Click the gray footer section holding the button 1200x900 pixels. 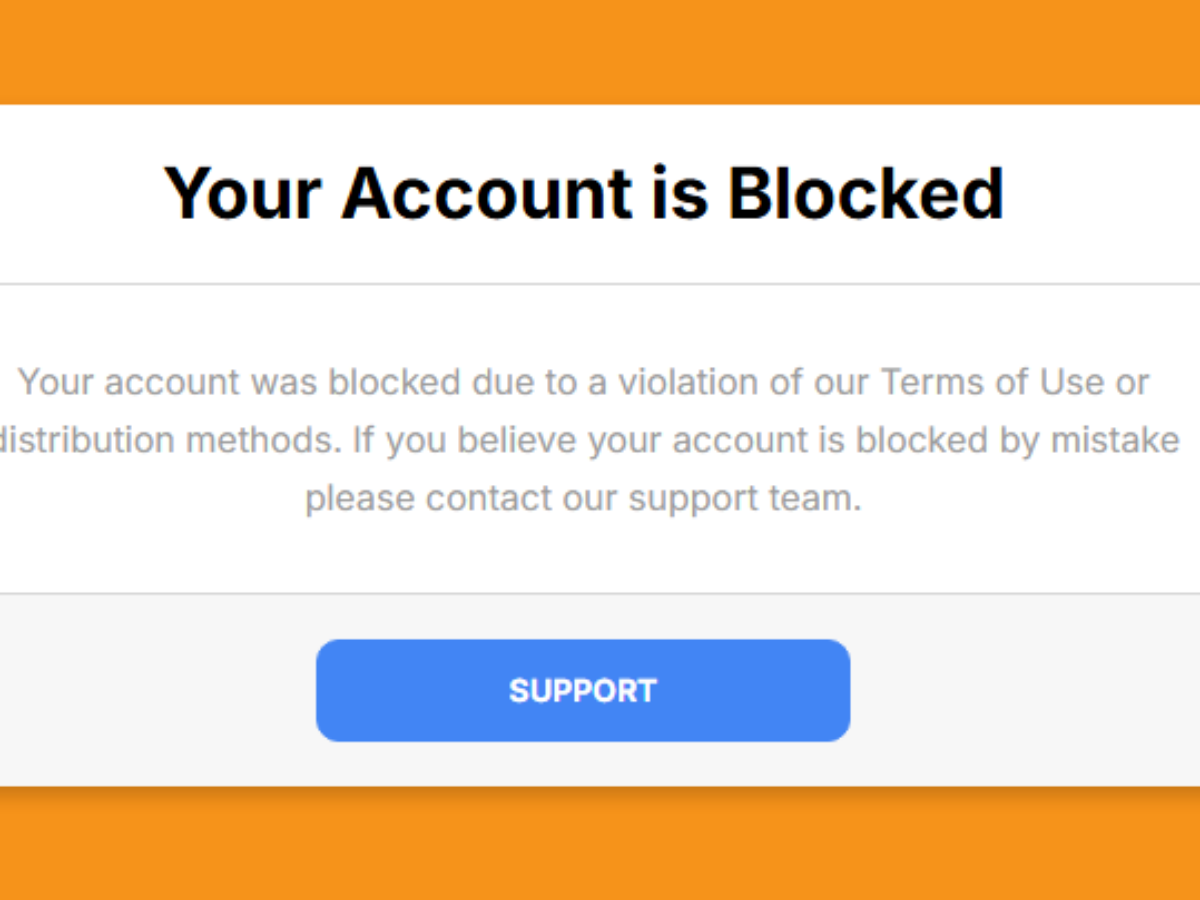point(150,690)
